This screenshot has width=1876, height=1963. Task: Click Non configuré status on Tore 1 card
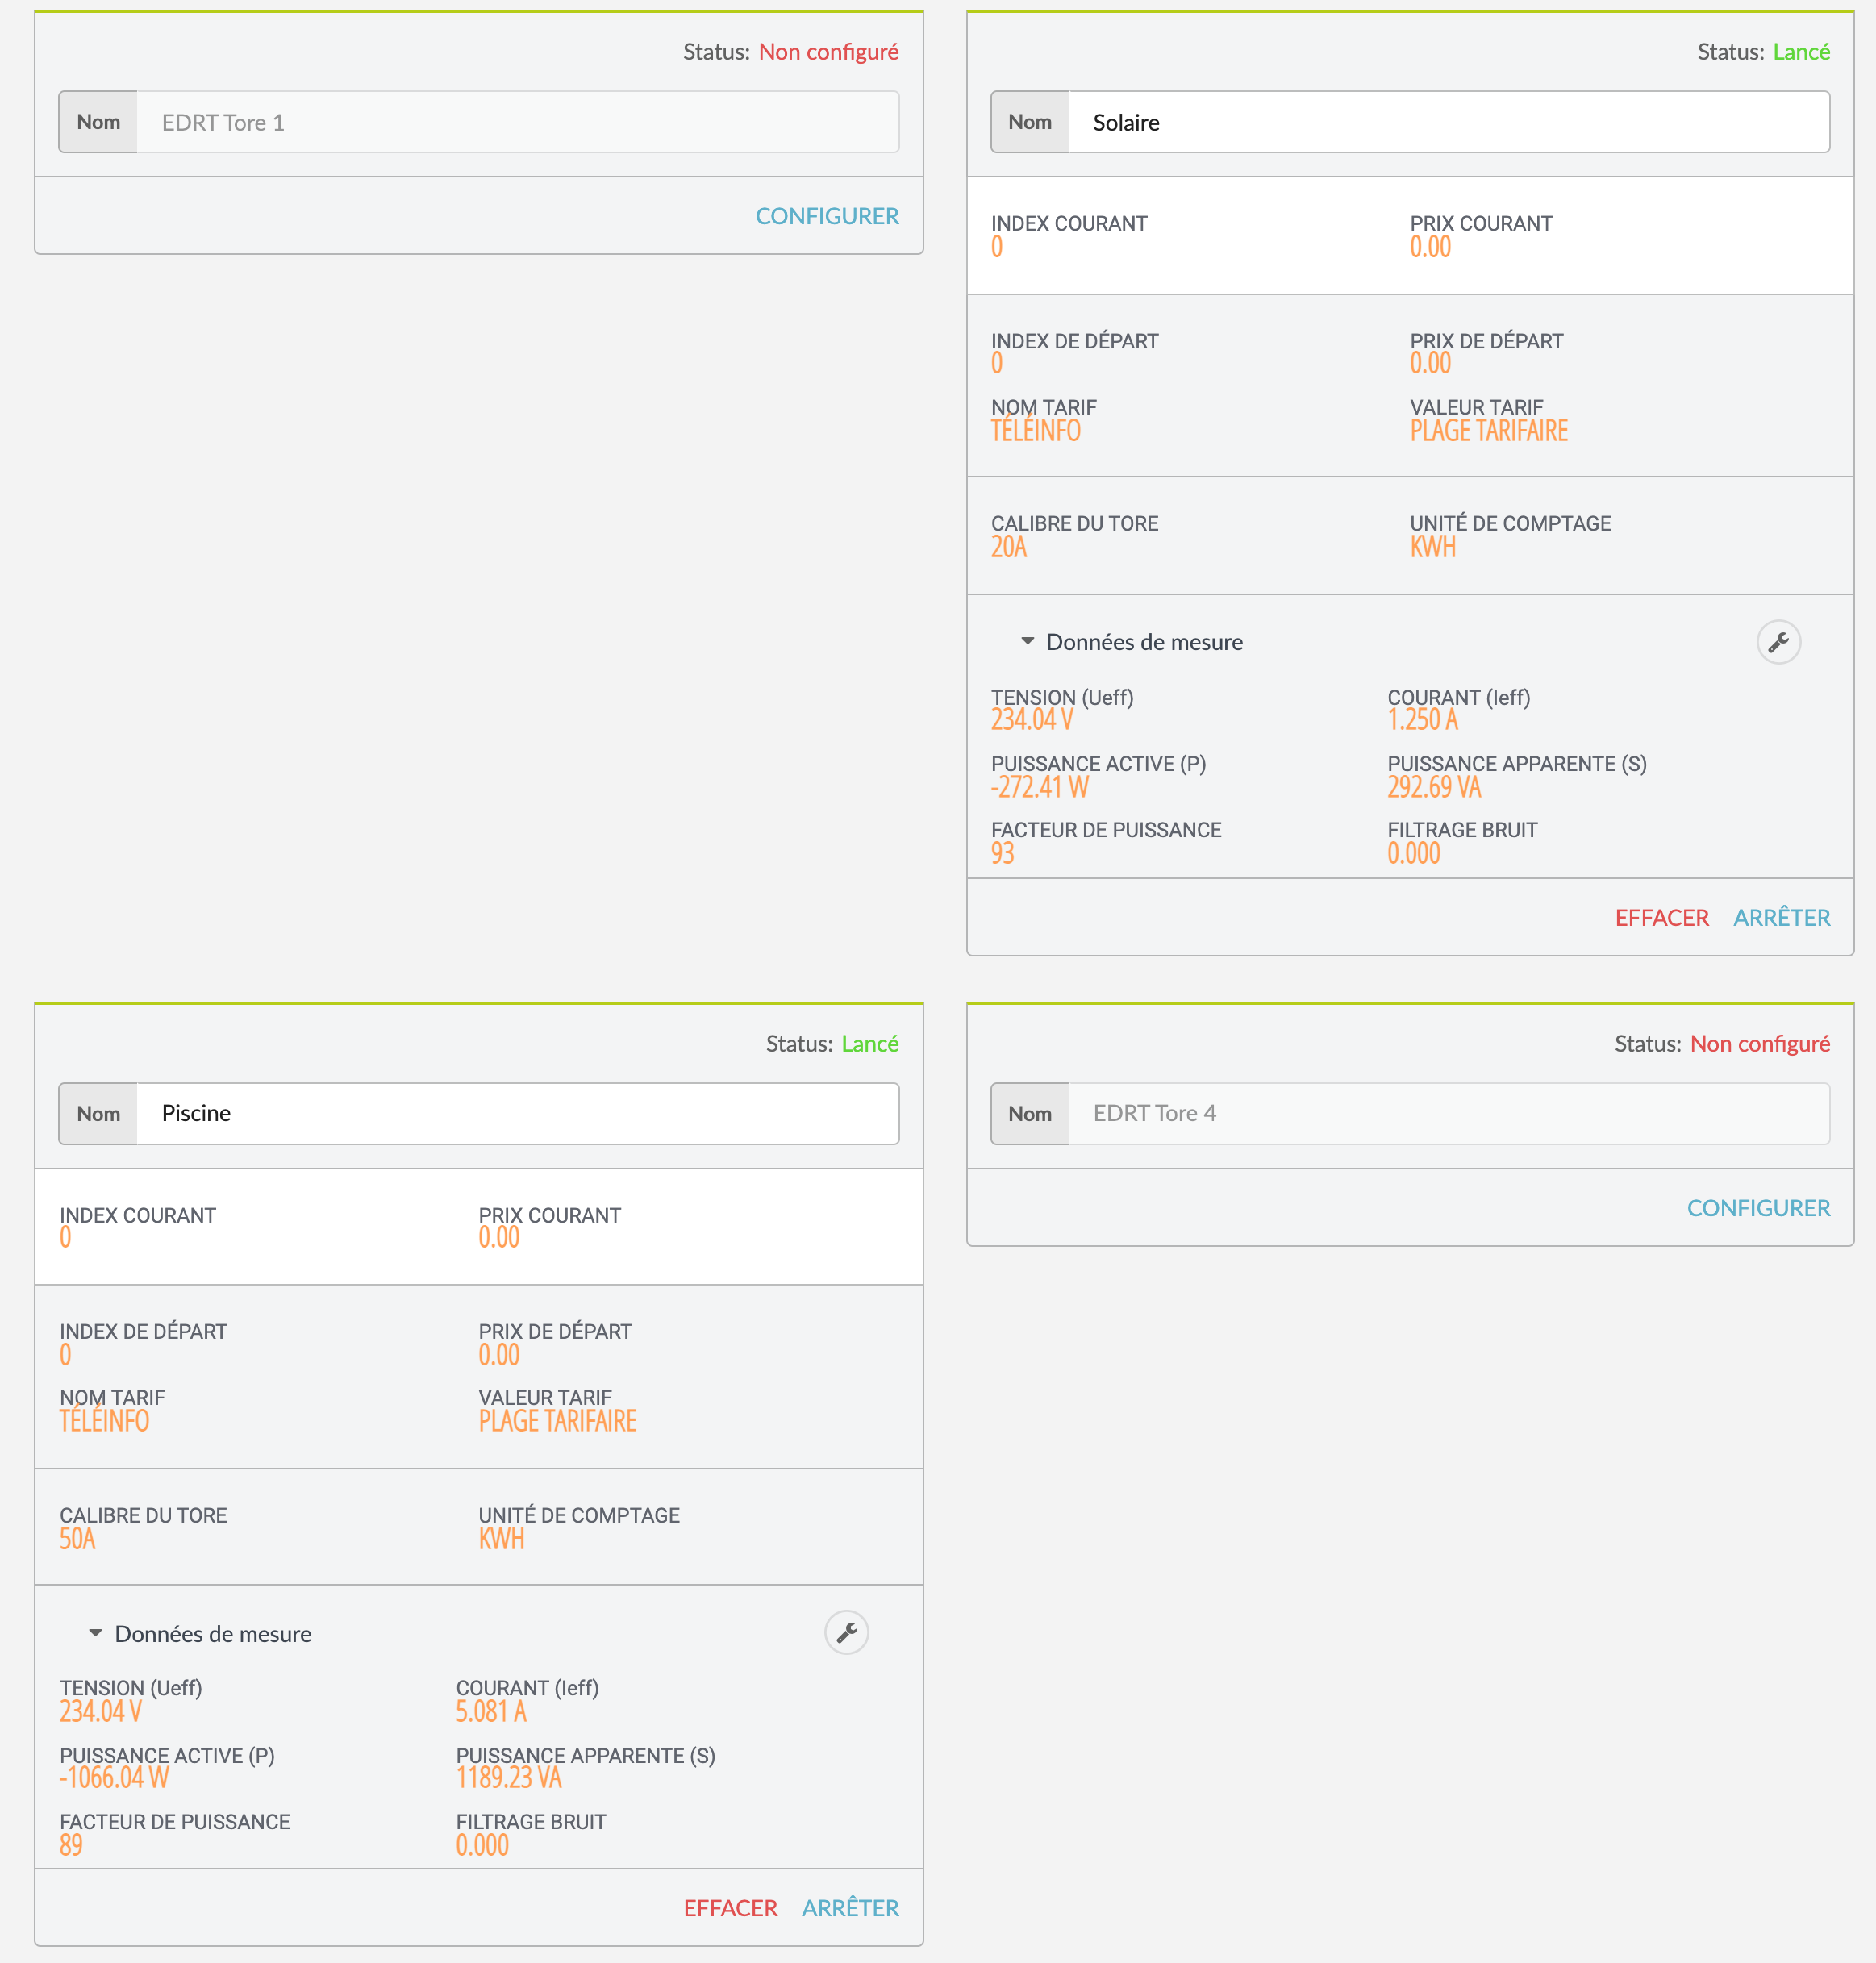[828, 52]
